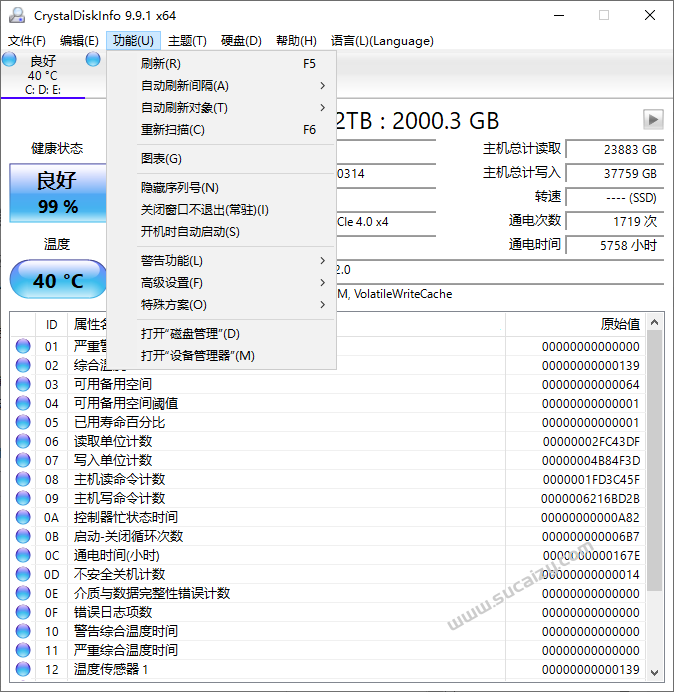Click the next disk arrow button
Viewport: 674px width, 692px height.
click(653, 119)
